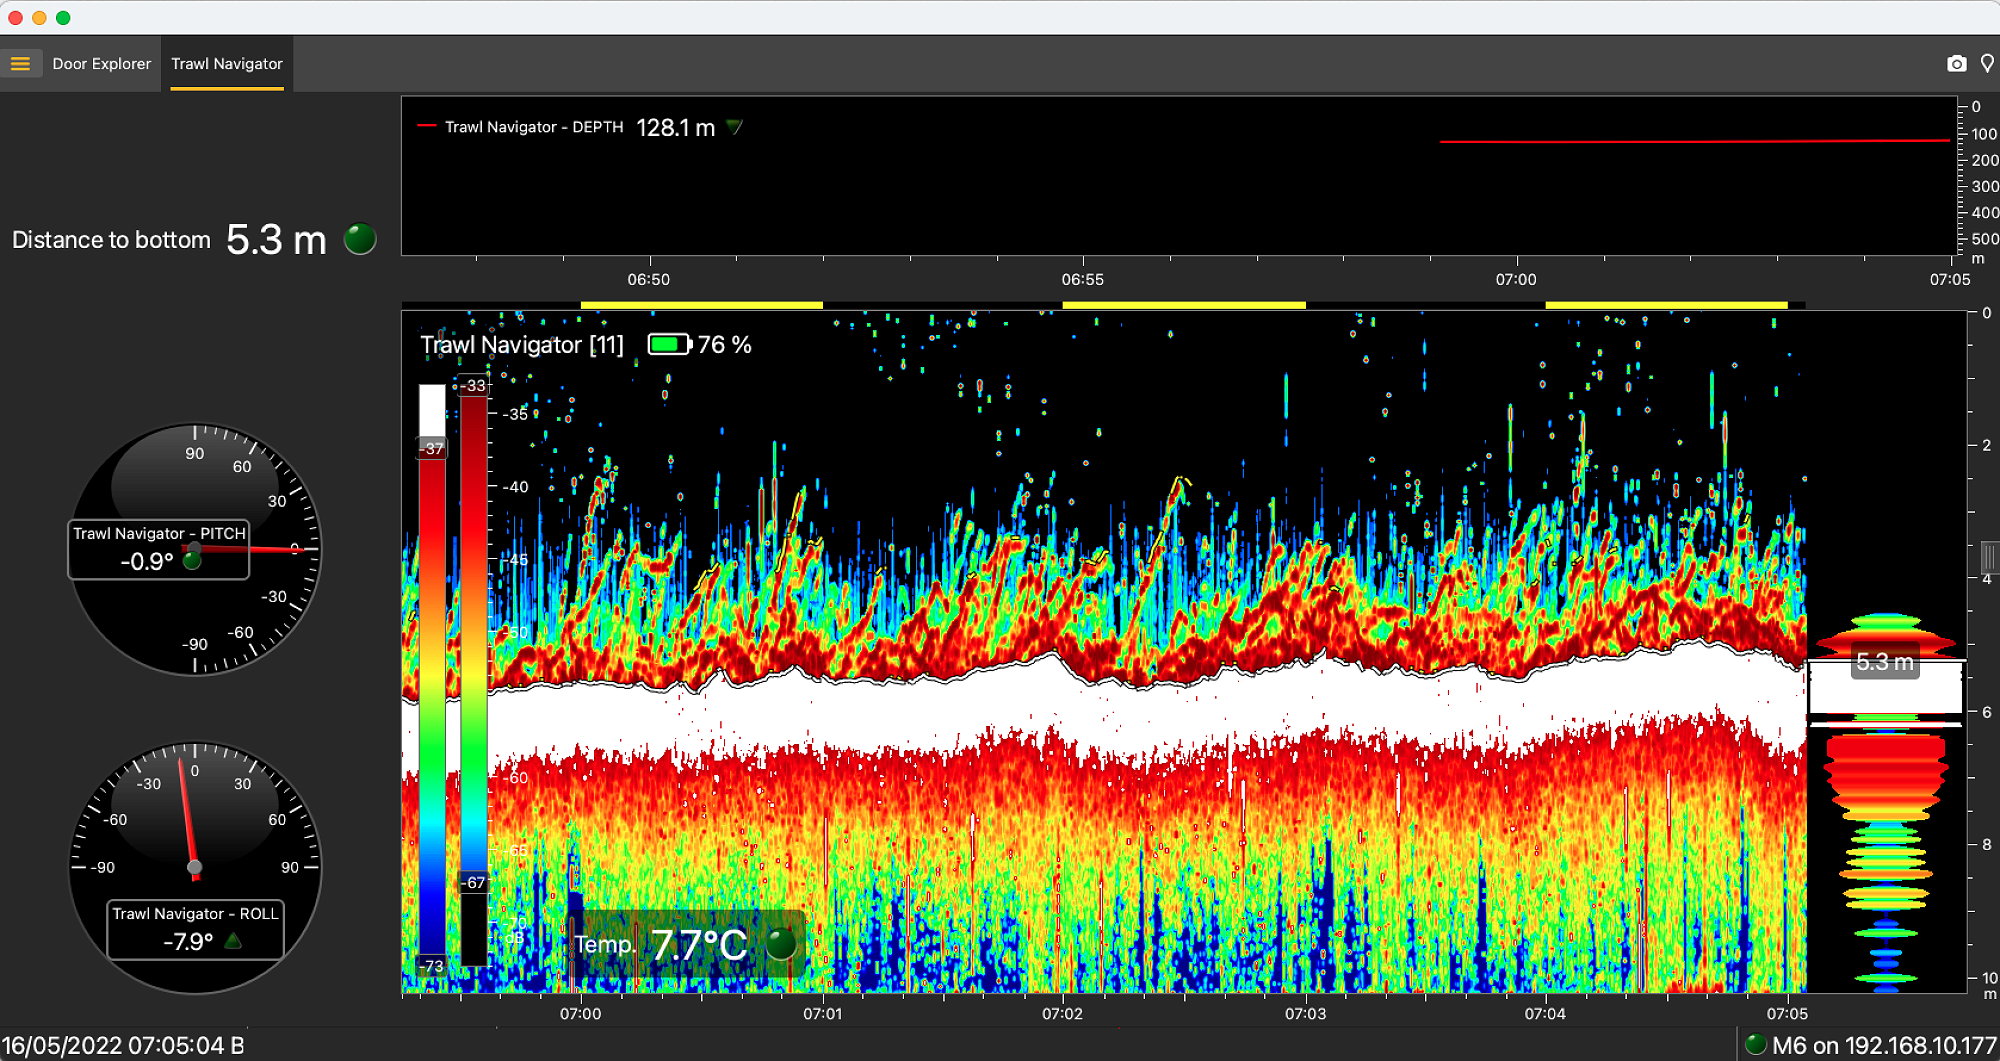
Task: Click the green M6 connection status light
Action: [1755, 1045]
